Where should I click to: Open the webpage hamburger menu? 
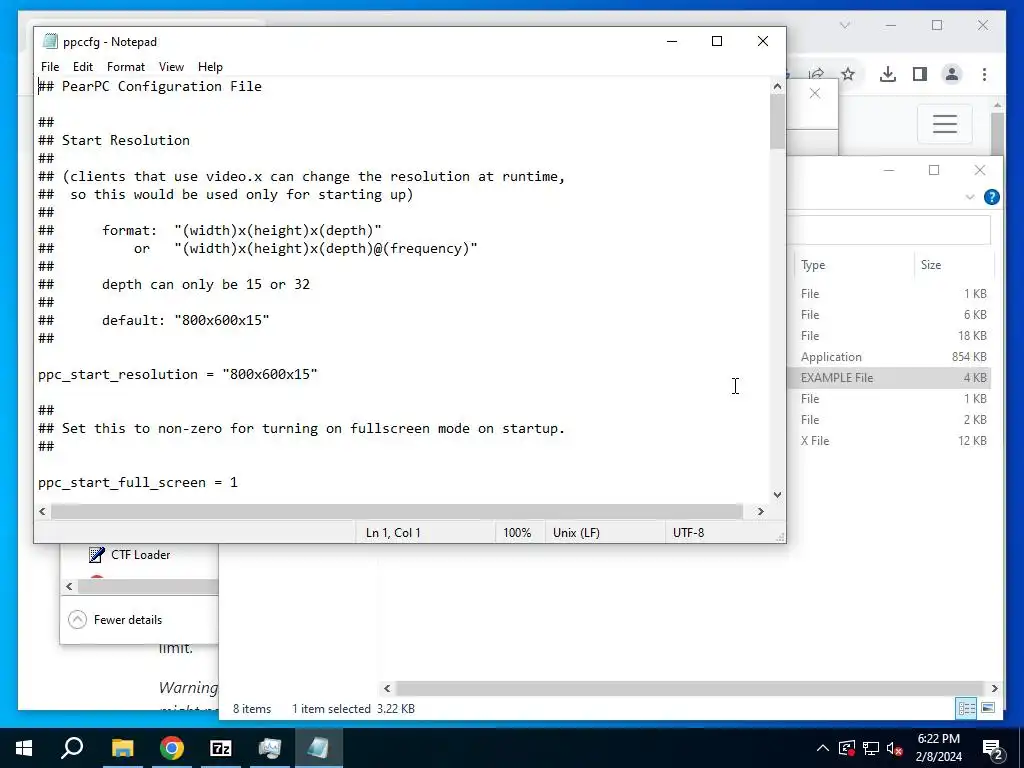click(945, 124)
